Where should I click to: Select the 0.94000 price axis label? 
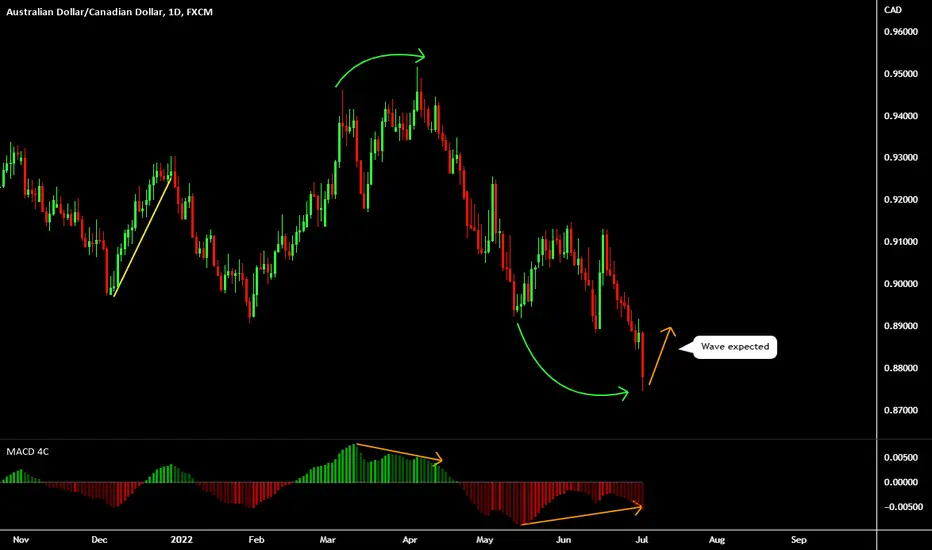click(900, 116)
